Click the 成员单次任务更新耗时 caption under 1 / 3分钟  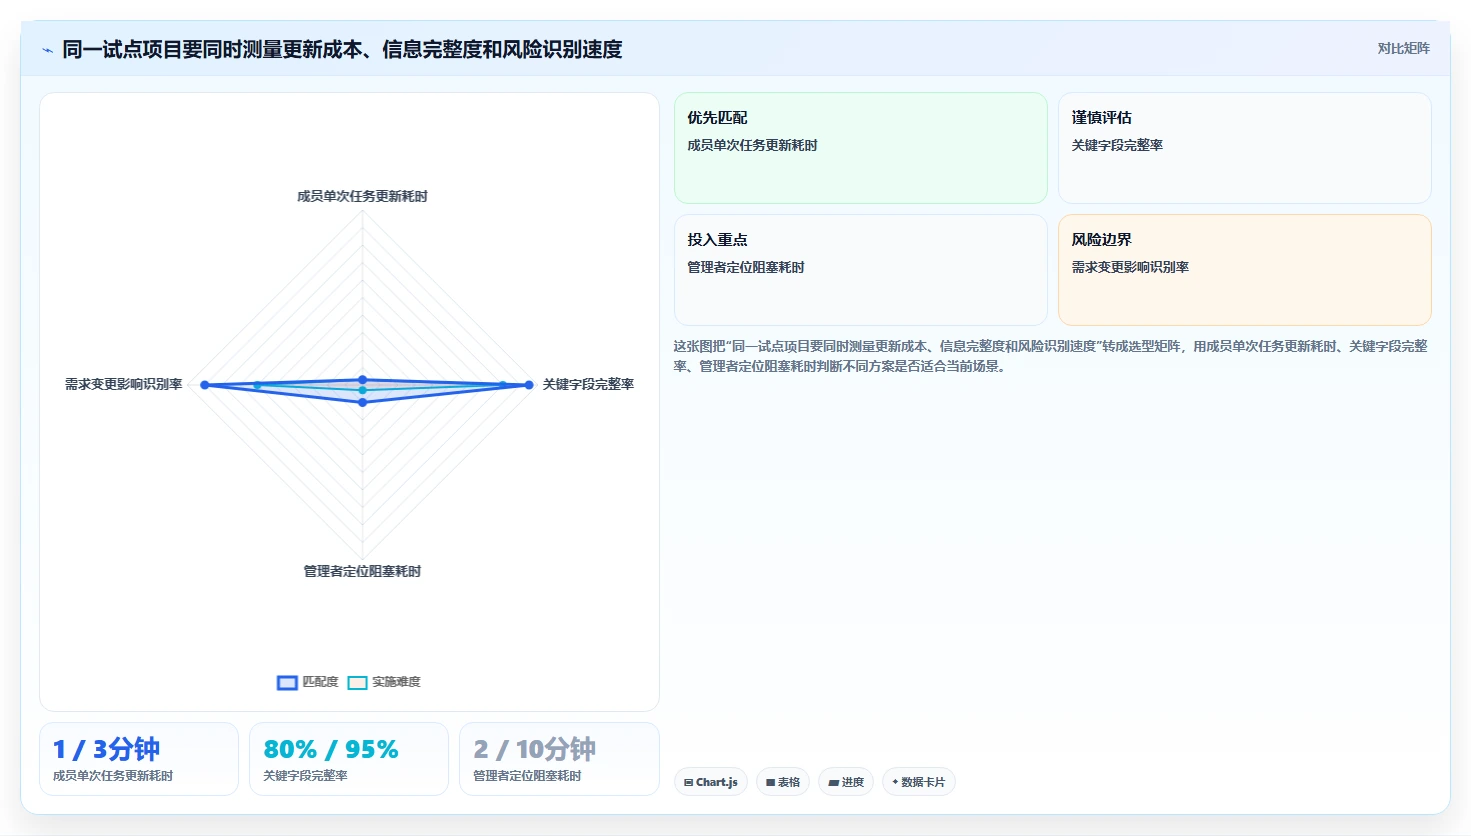pos(113,776)
